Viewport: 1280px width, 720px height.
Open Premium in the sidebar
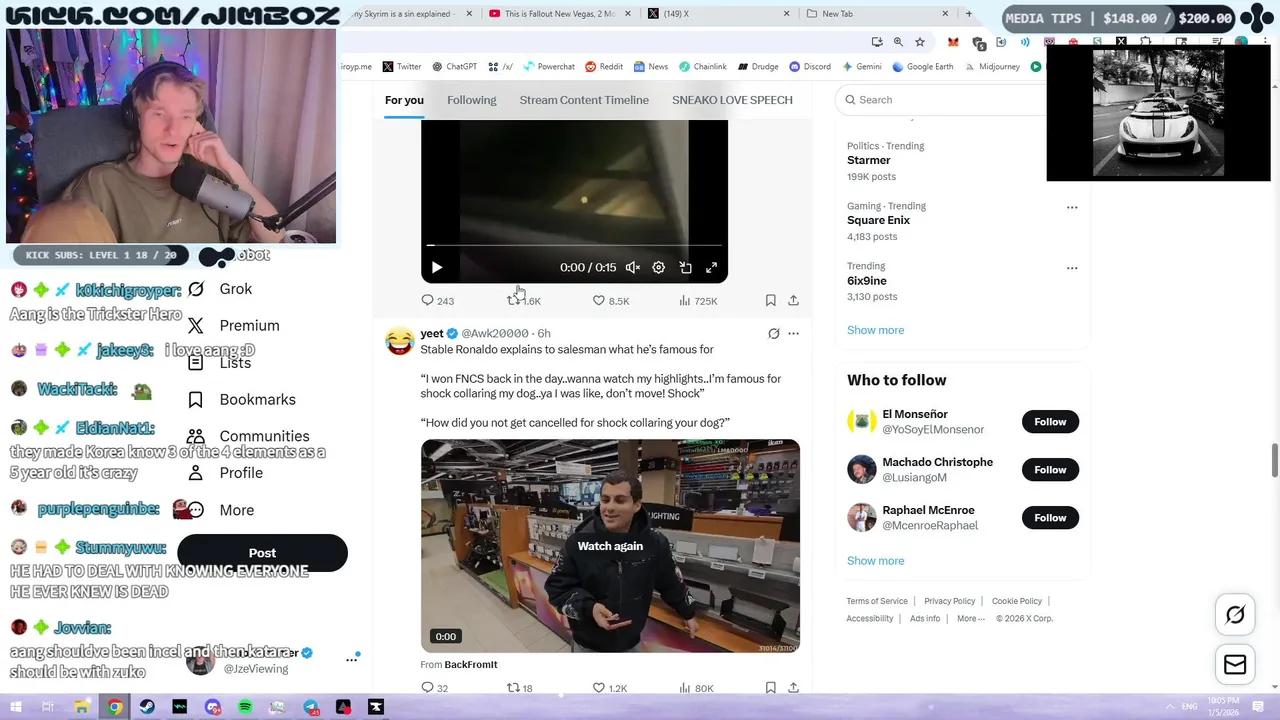pyautogui.click(x=234, y=326)
